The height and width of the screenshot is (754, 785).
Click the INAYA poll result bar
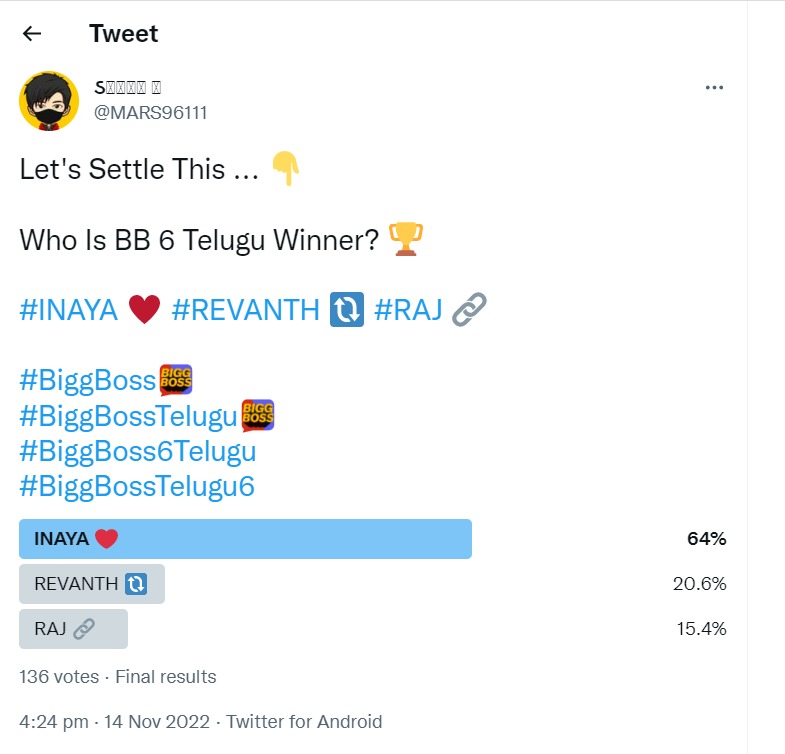(245, 539)
